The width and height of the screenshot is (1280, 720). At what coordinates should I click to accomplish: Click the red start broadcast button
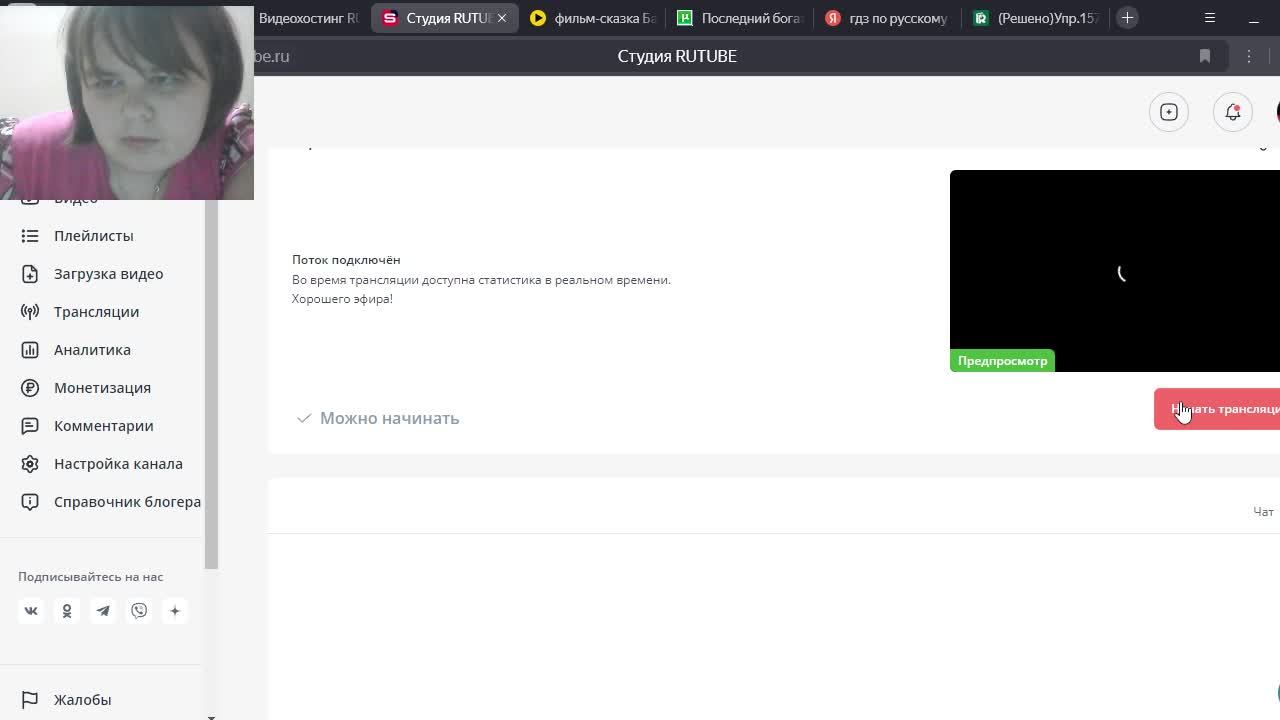(x=1217, y=409)
